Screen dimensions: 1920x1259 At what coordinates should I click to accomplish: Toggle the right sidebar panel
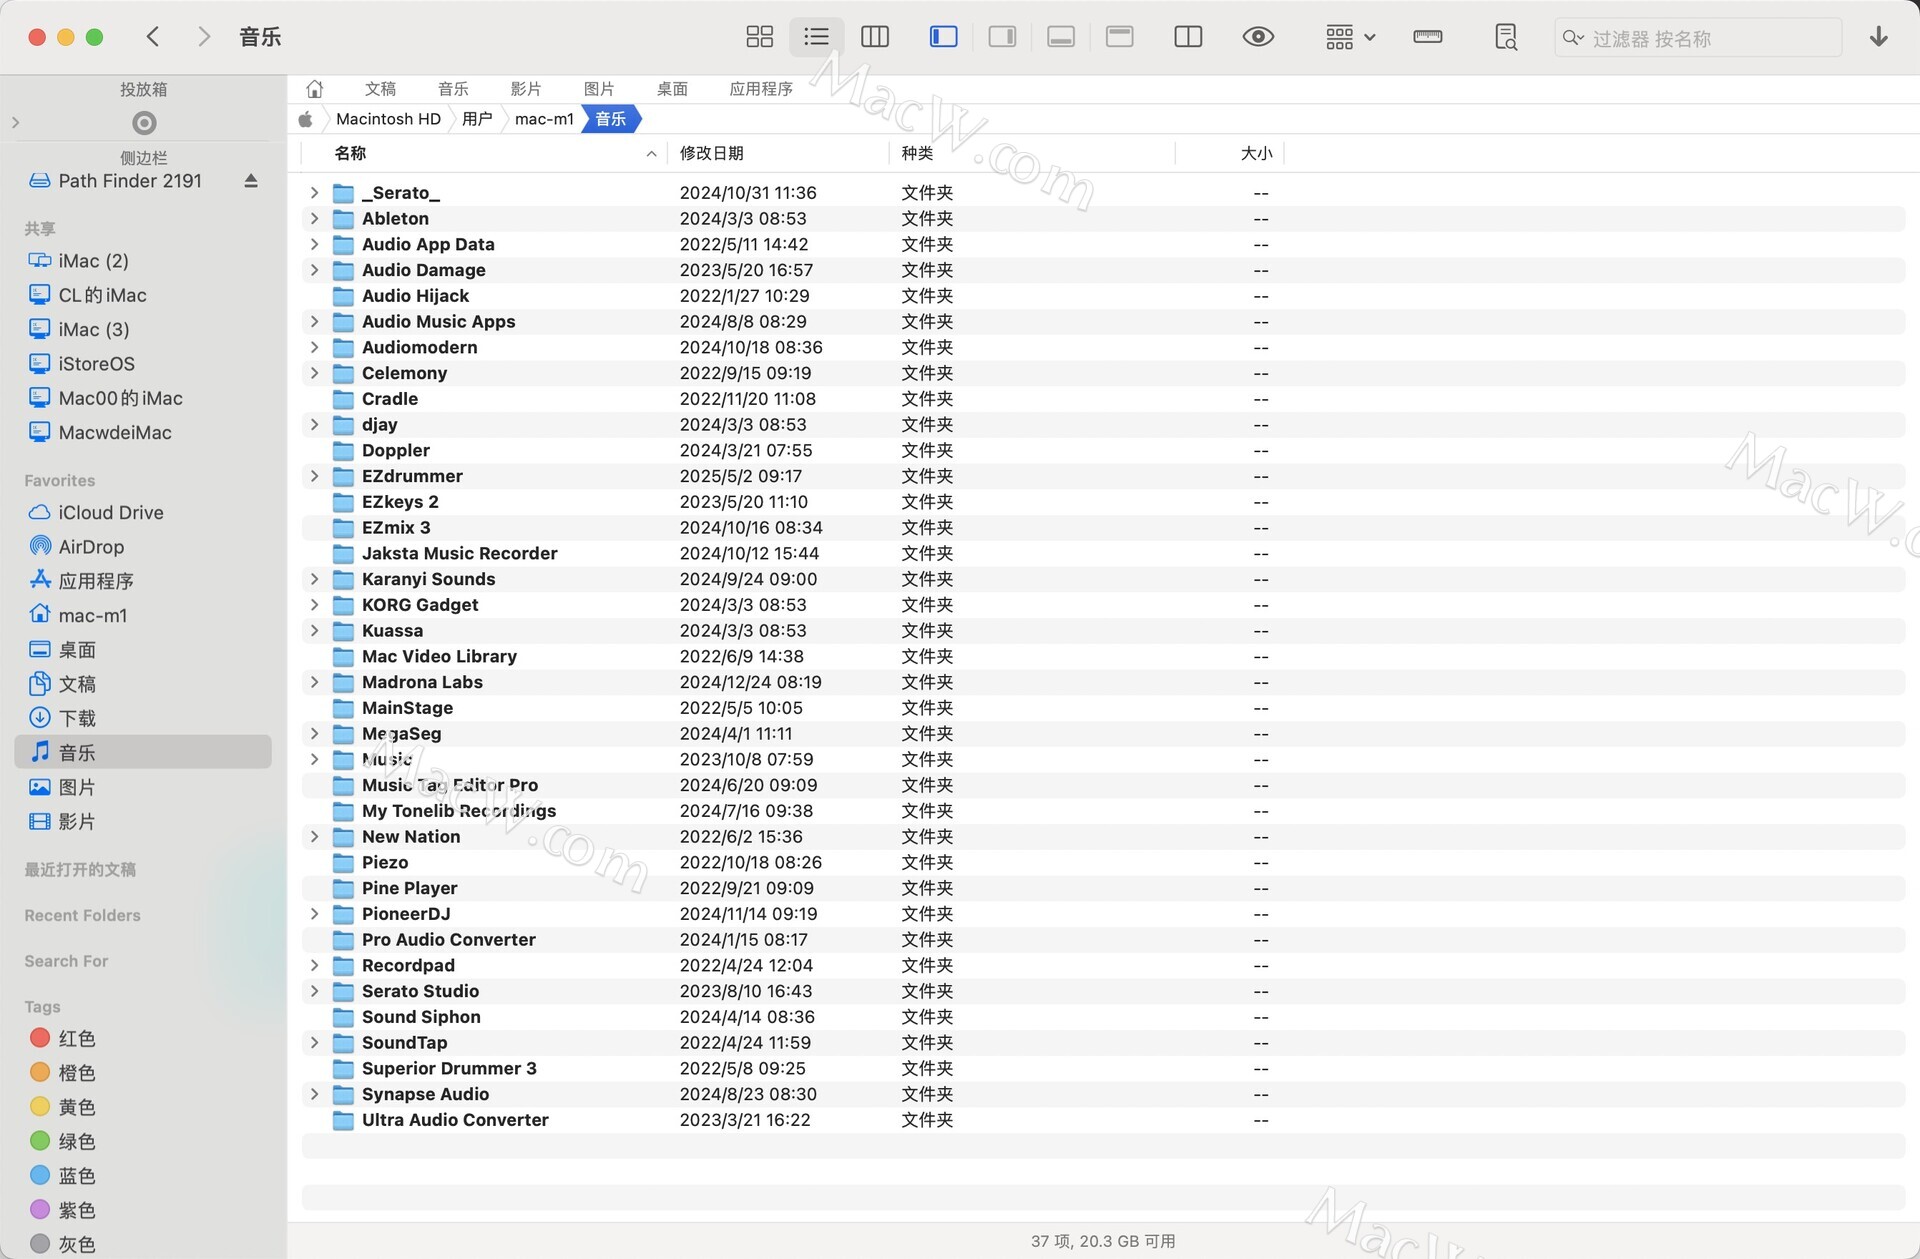pos(1002,37)
